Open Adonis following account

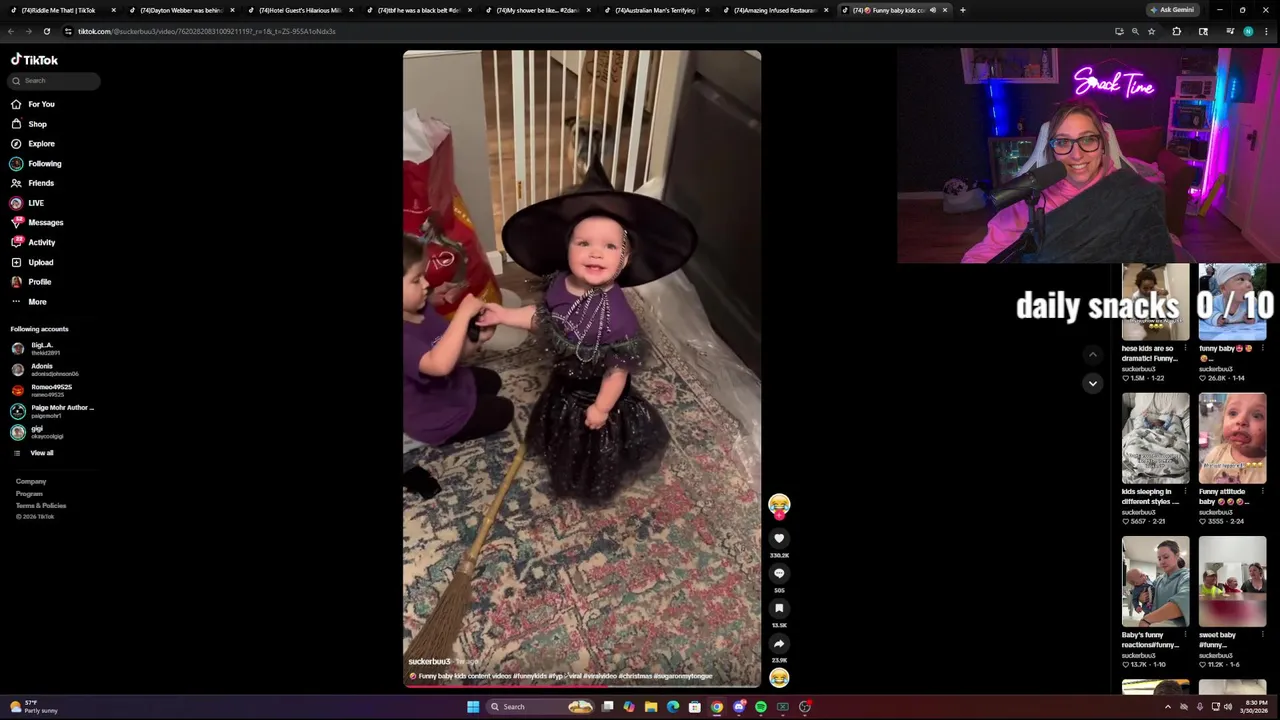click(x=45, y=370)
